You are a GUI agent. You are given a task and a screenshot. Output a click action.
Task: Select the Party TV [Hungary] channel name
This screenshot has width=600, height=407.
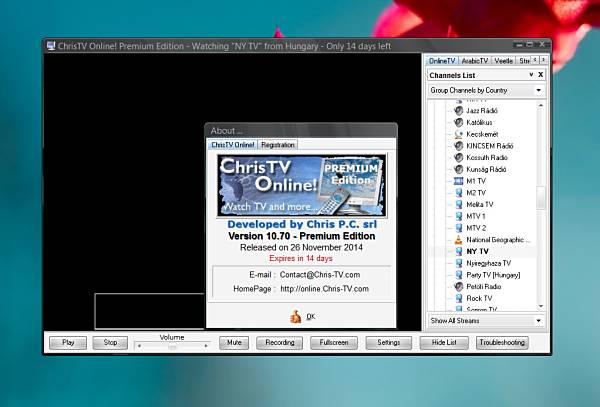(x=493, y=275)
